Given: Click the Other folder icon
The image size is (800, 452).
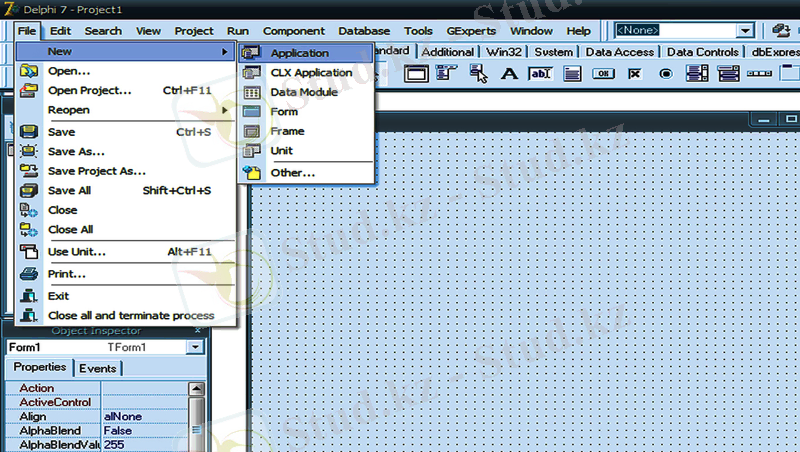Looking at the screenshot, I should [252, 172].
